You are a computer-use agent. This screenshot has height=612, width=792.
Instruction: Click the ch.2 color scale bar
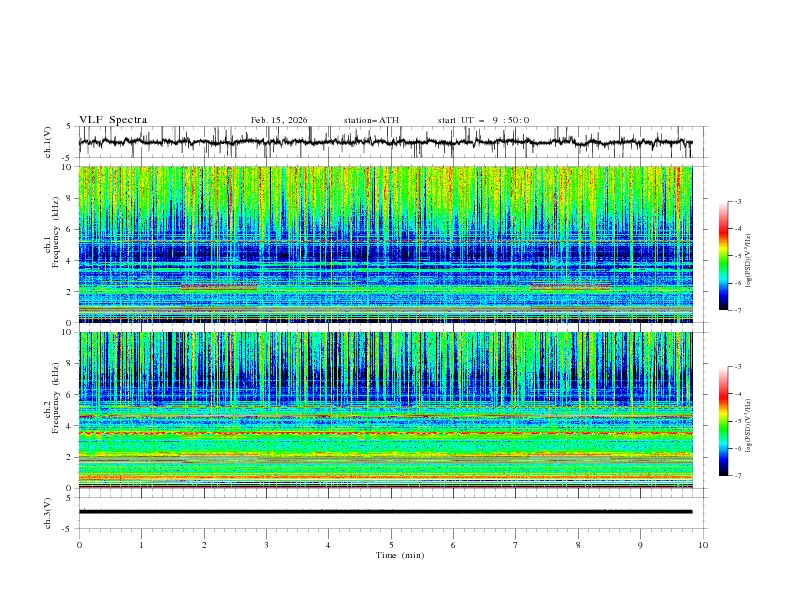pos(724,421)
